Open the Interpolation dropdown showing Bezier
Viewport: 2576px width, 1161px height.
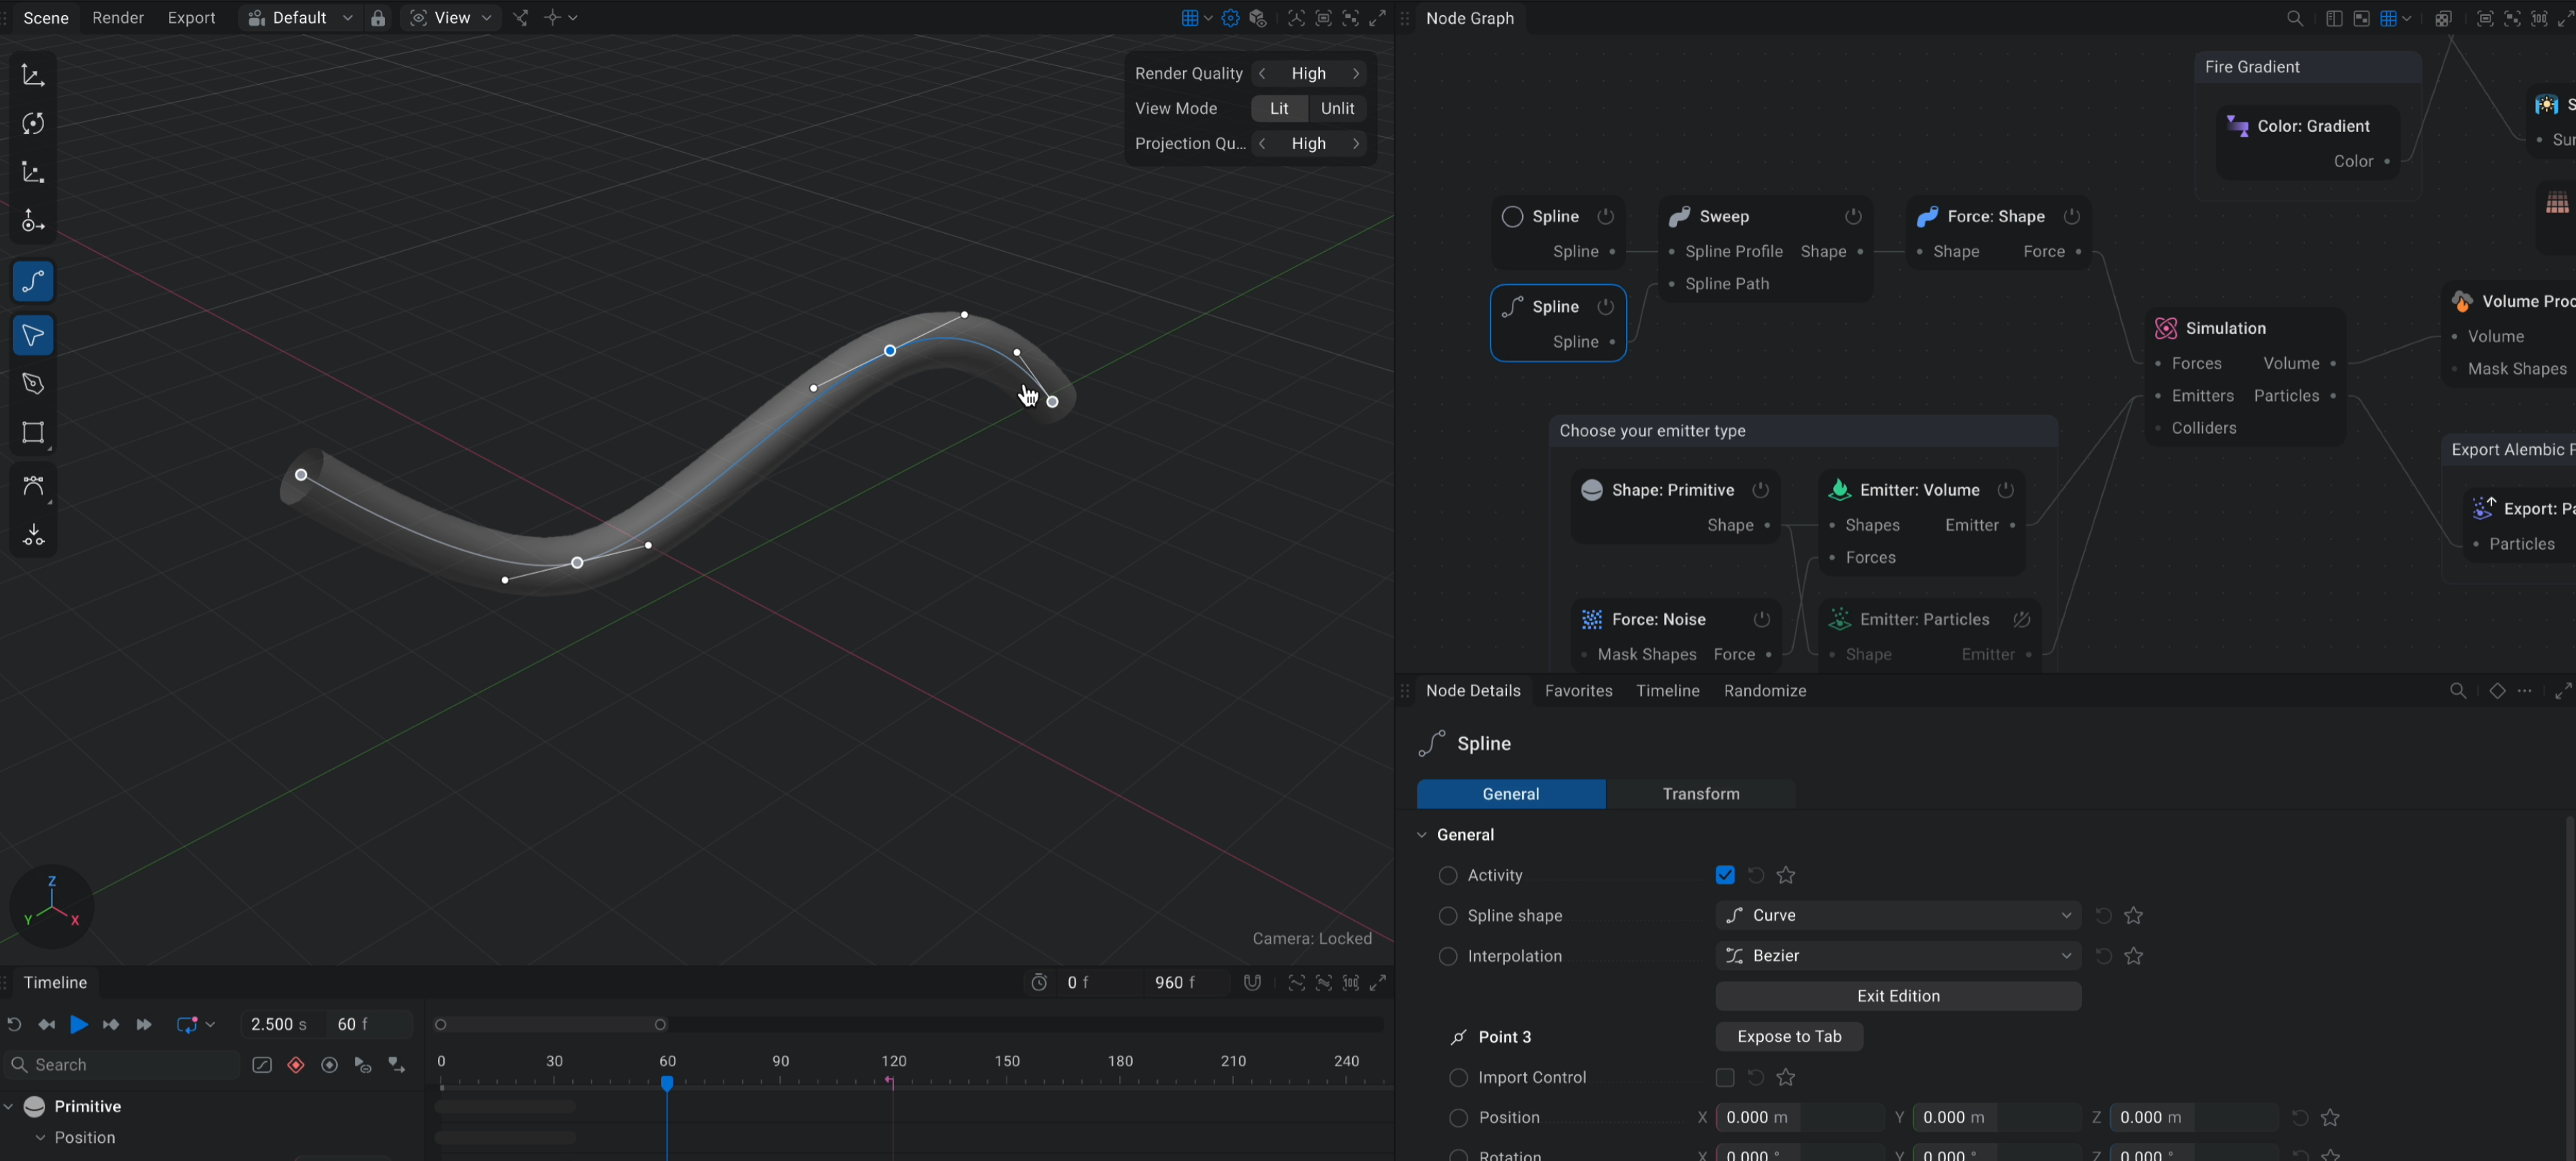1897,955
